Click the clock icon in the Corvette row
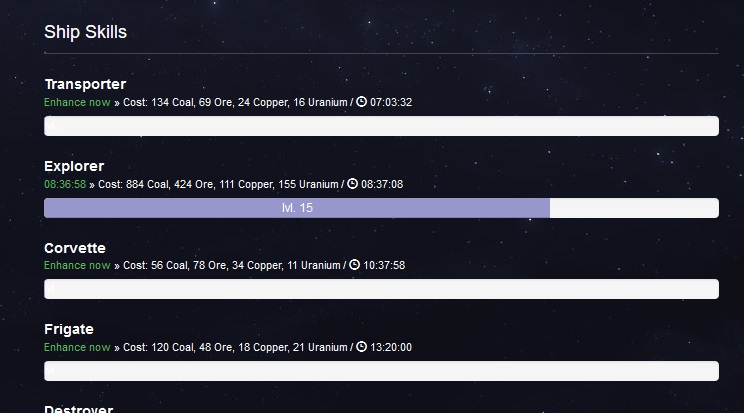This screenshot has height=413, width=744. [x=355, y=265]
